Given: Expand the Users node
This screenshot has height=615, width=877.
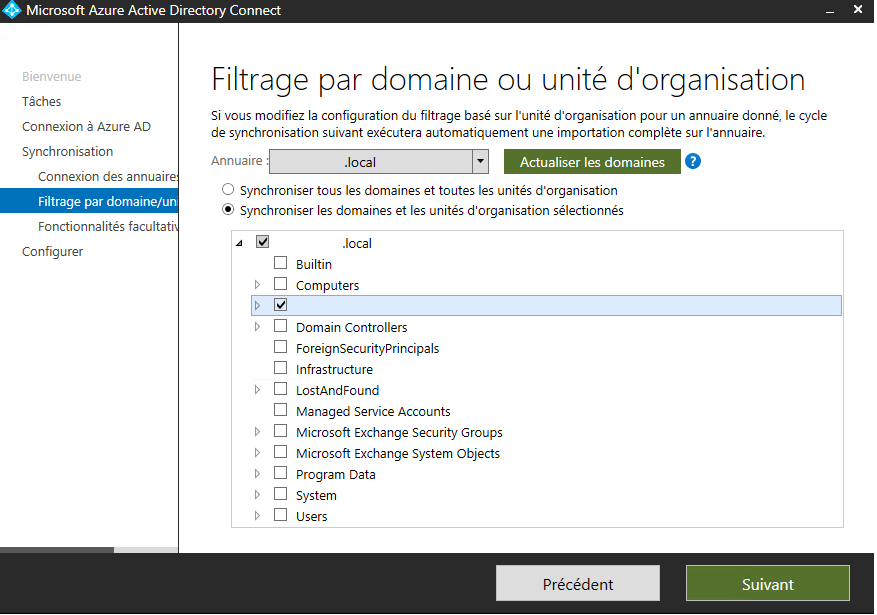Looking at the screenshot, I should pos(257,515).
